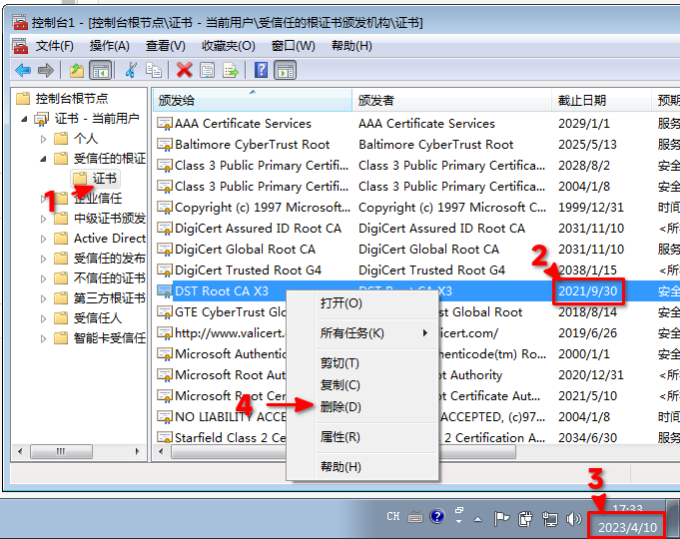Click the CH input language indicator
Screen dimensions: 680x539
(x=393, y=516)
